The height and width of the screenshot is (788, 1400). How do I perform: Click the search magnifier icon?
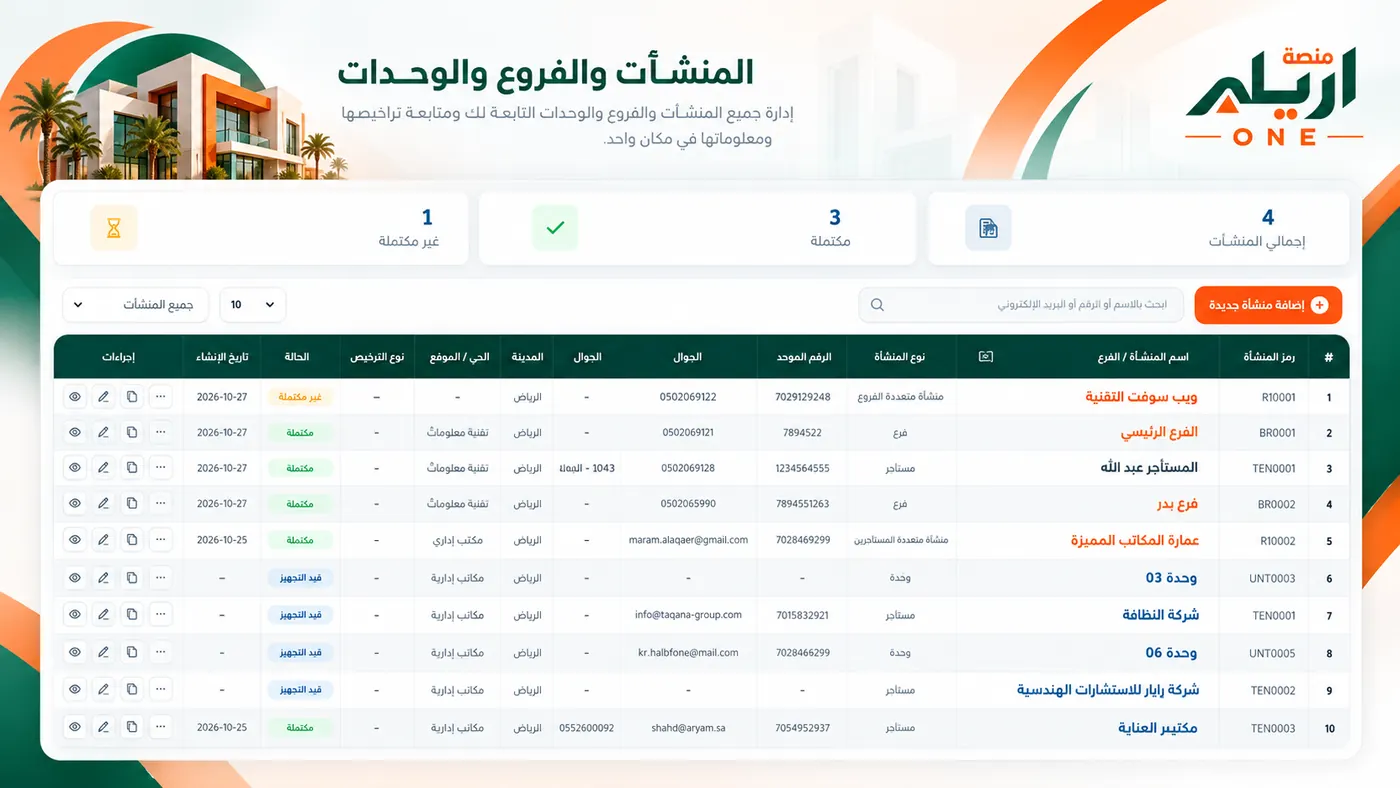pyautogui.click(x=877, y=305)
